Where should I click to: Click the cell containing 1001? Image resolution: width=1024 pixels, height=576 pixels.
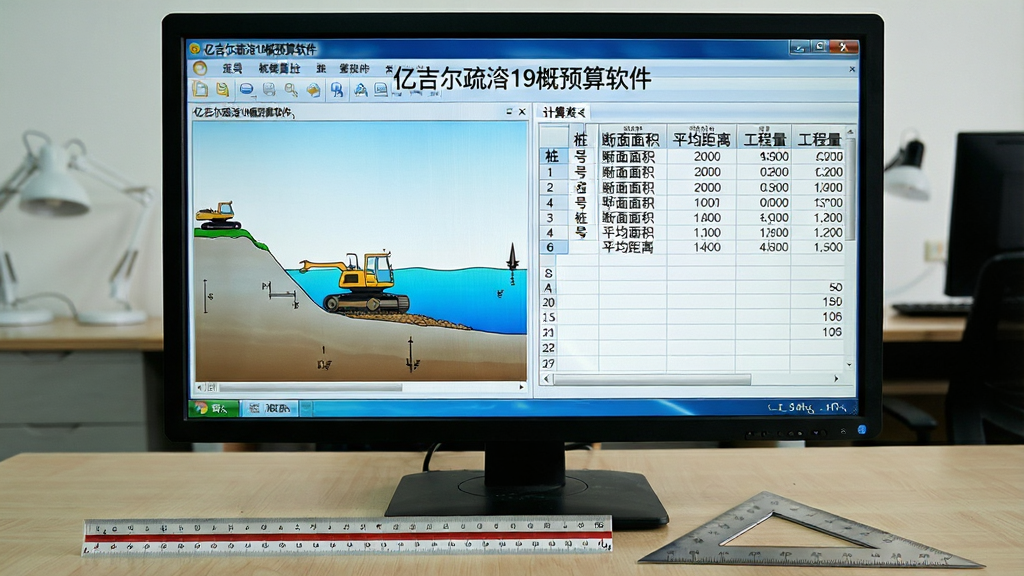[701, 202]
